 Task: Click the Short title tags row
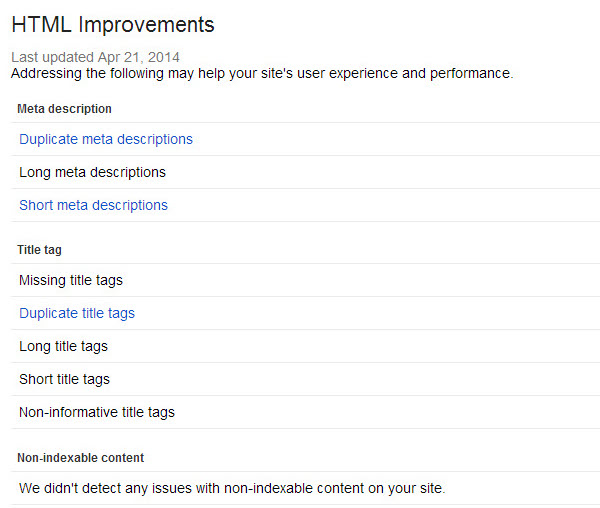coord(305,379)
